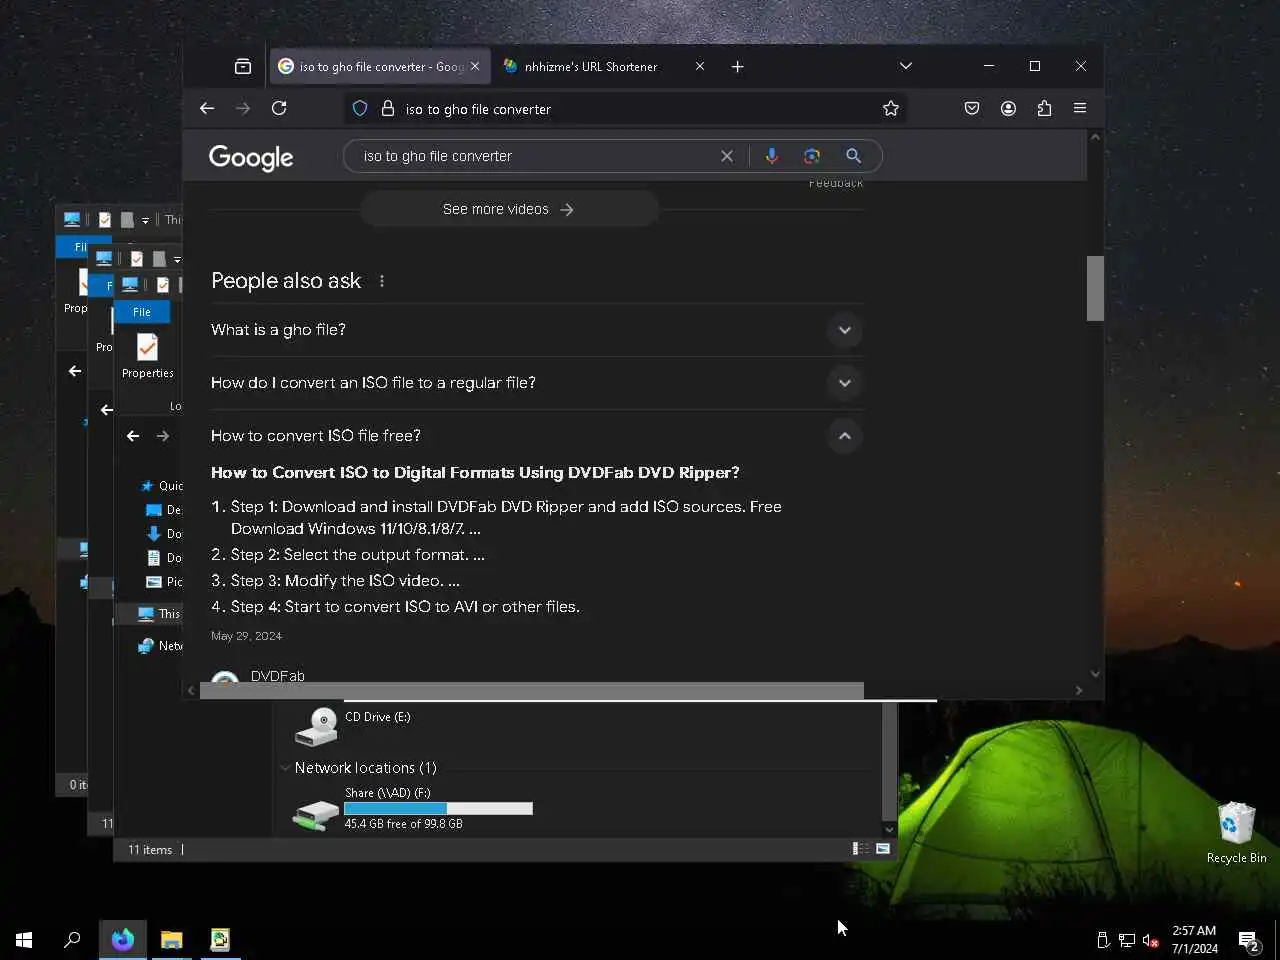Image resolution: width=1280 pixels, height=960 pixels.
Task: Select Network in Explorer navigation pane
Action: click(160, 646)
